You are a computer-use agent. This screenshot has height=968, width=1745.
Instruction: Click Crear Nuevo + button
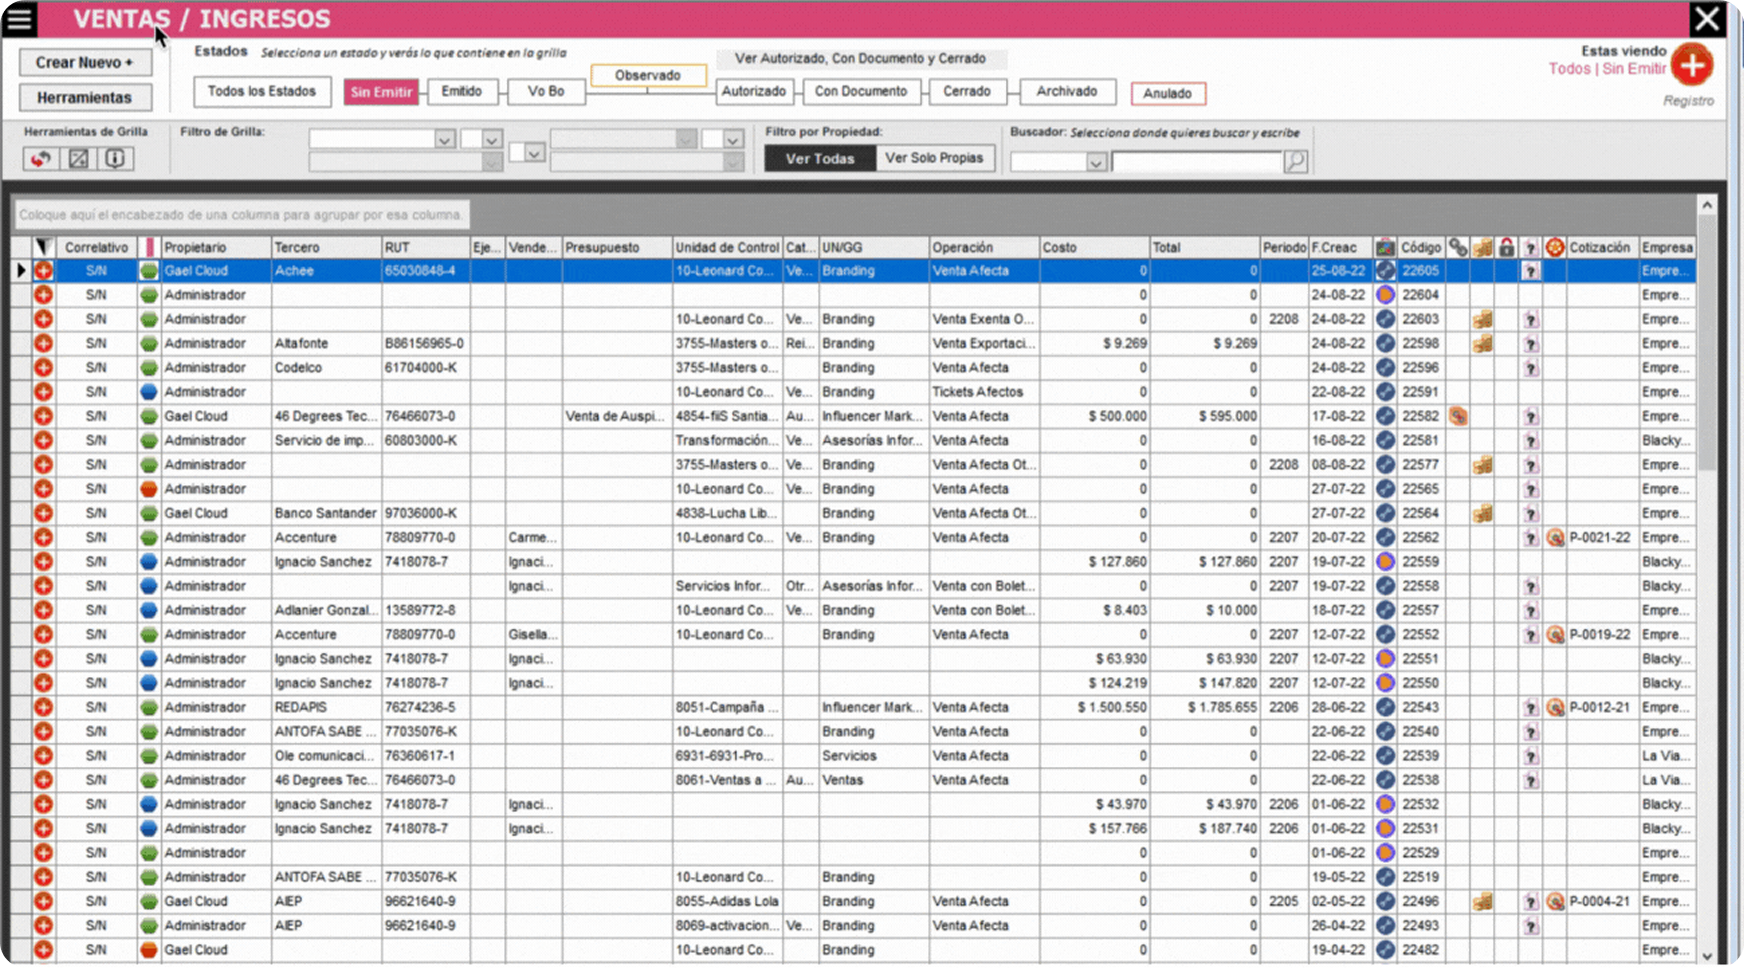(x=85, y=62)
